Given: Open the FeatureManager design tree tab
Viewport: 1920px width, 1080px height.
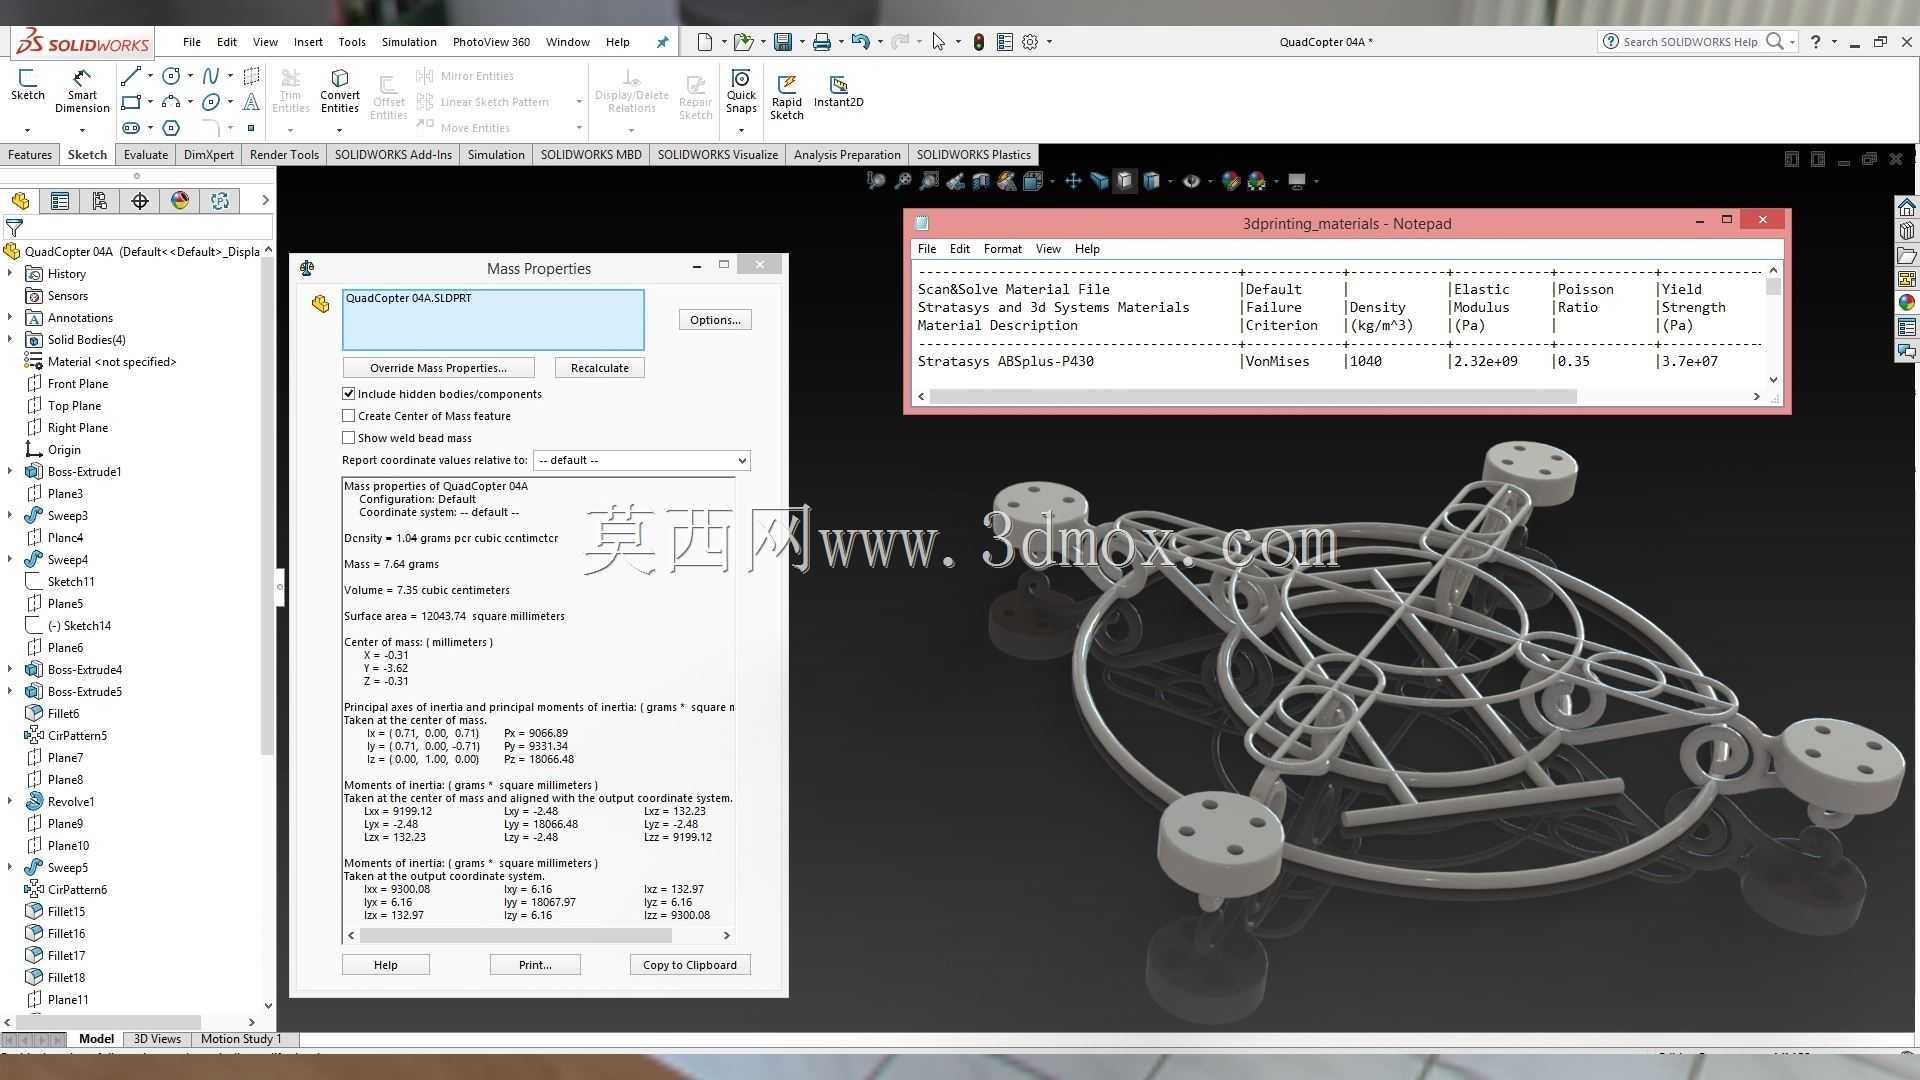Looking at the screenshot, I should pos(21,201).
